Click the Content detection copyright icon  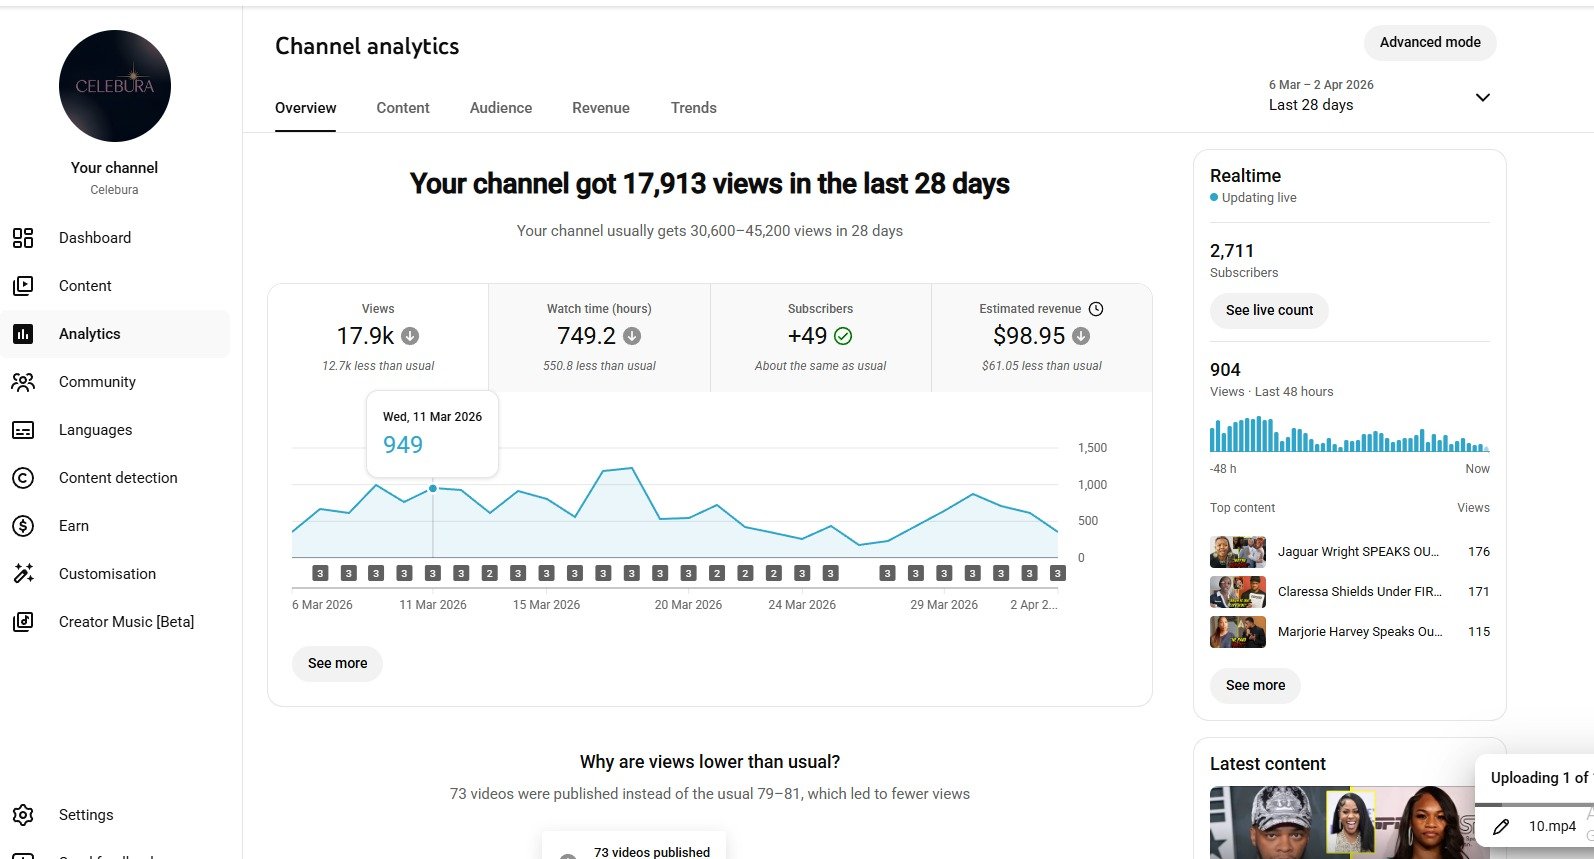tap(23, 478)
